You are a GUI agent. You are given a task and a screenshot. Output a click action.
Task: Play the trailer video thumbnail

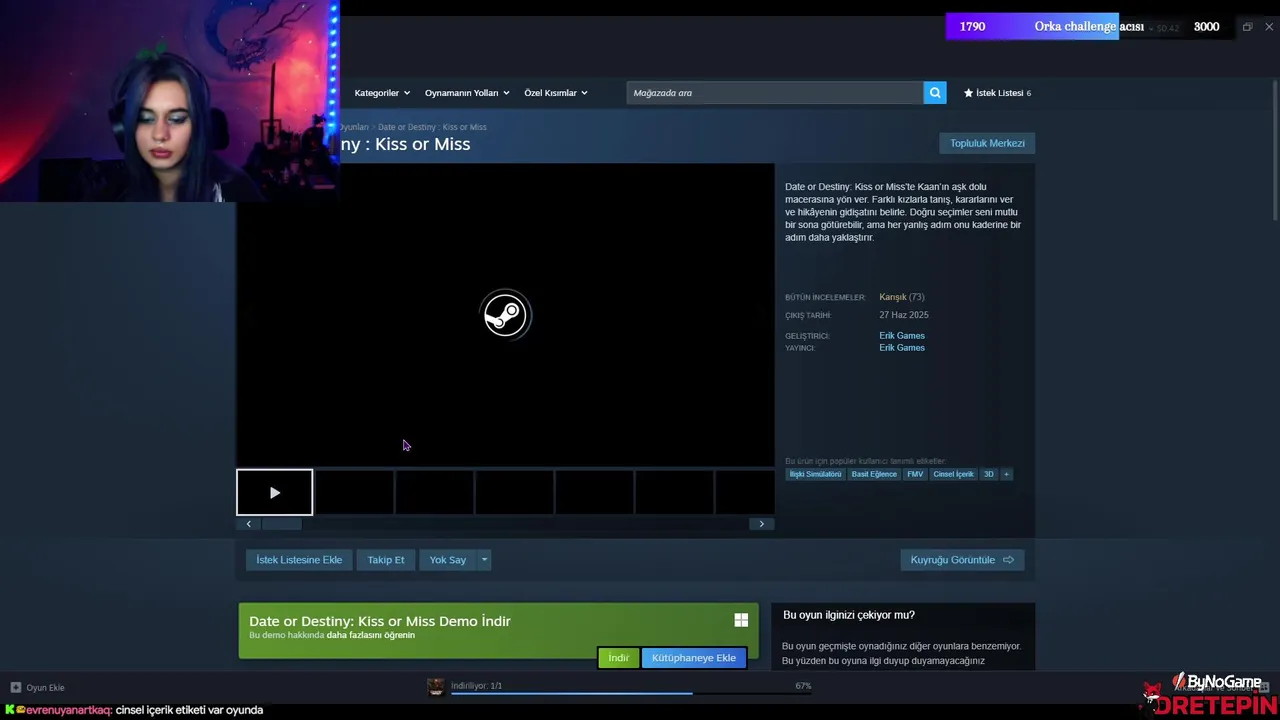(274, 492)
